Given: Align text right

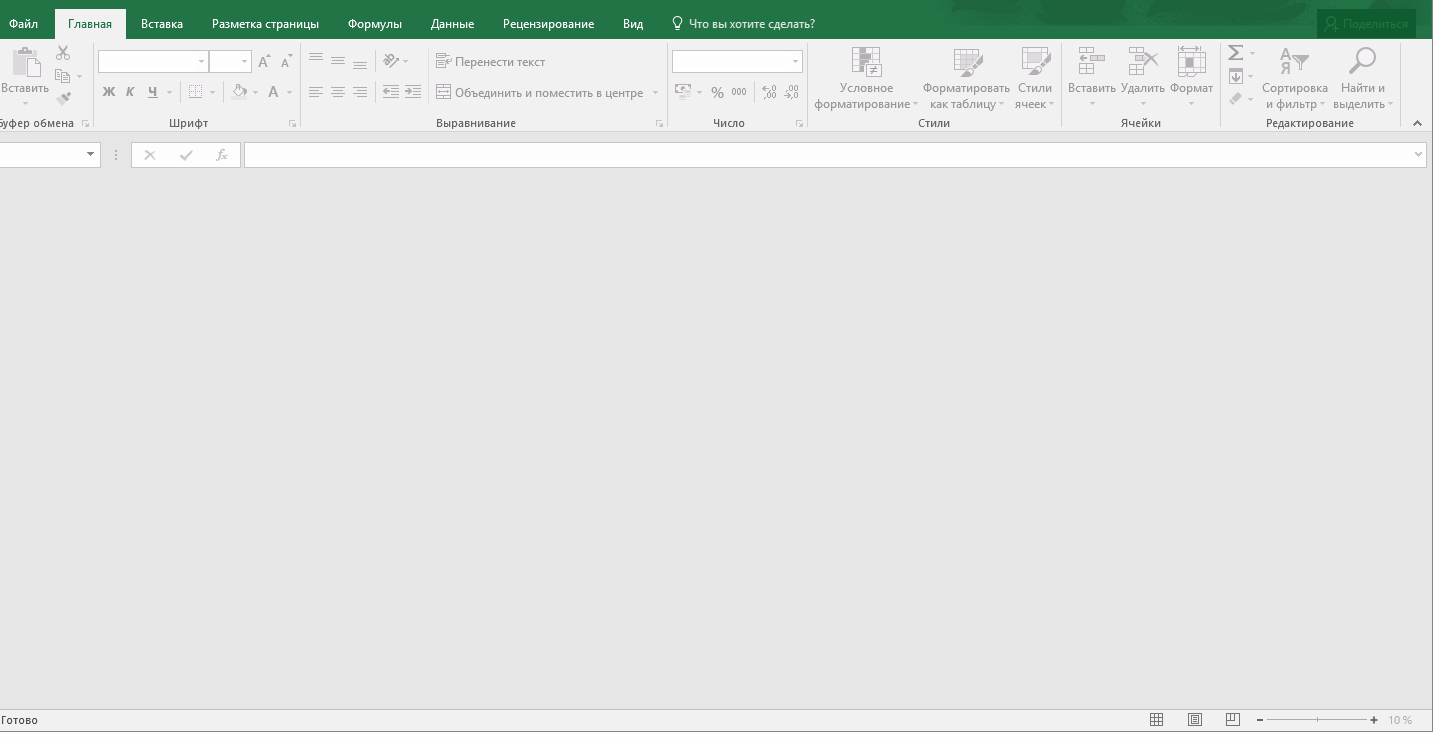Looking at the screenshot, I should (x=360, y=92).
